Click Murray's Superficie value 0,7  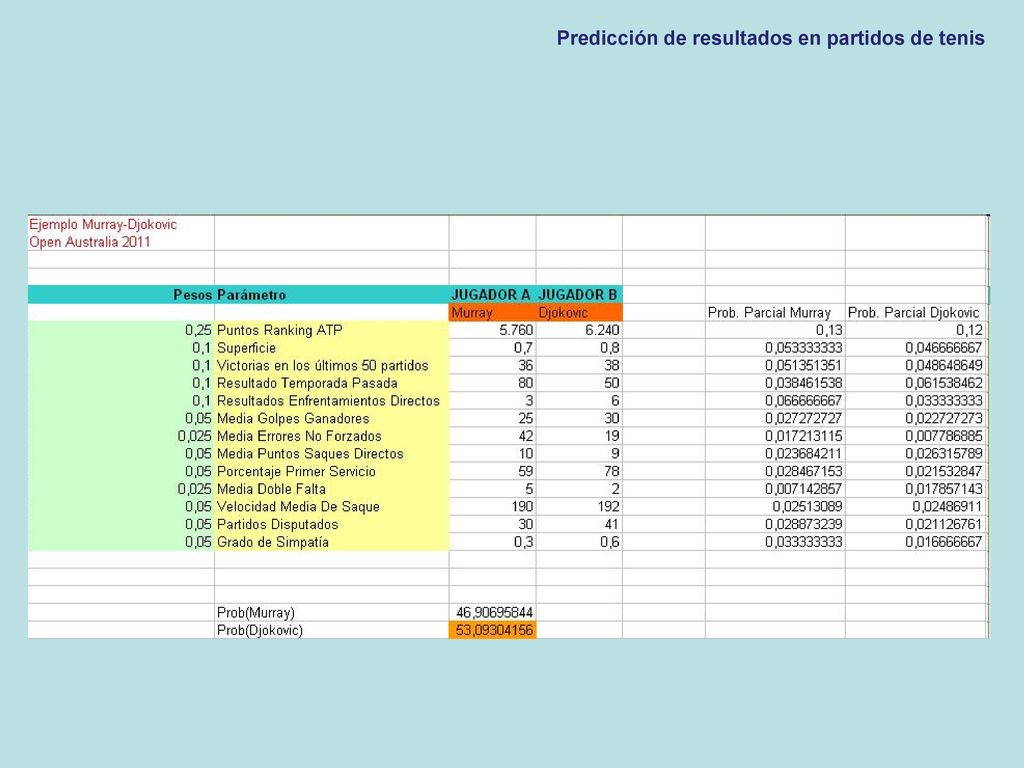(x=524, y=347)
